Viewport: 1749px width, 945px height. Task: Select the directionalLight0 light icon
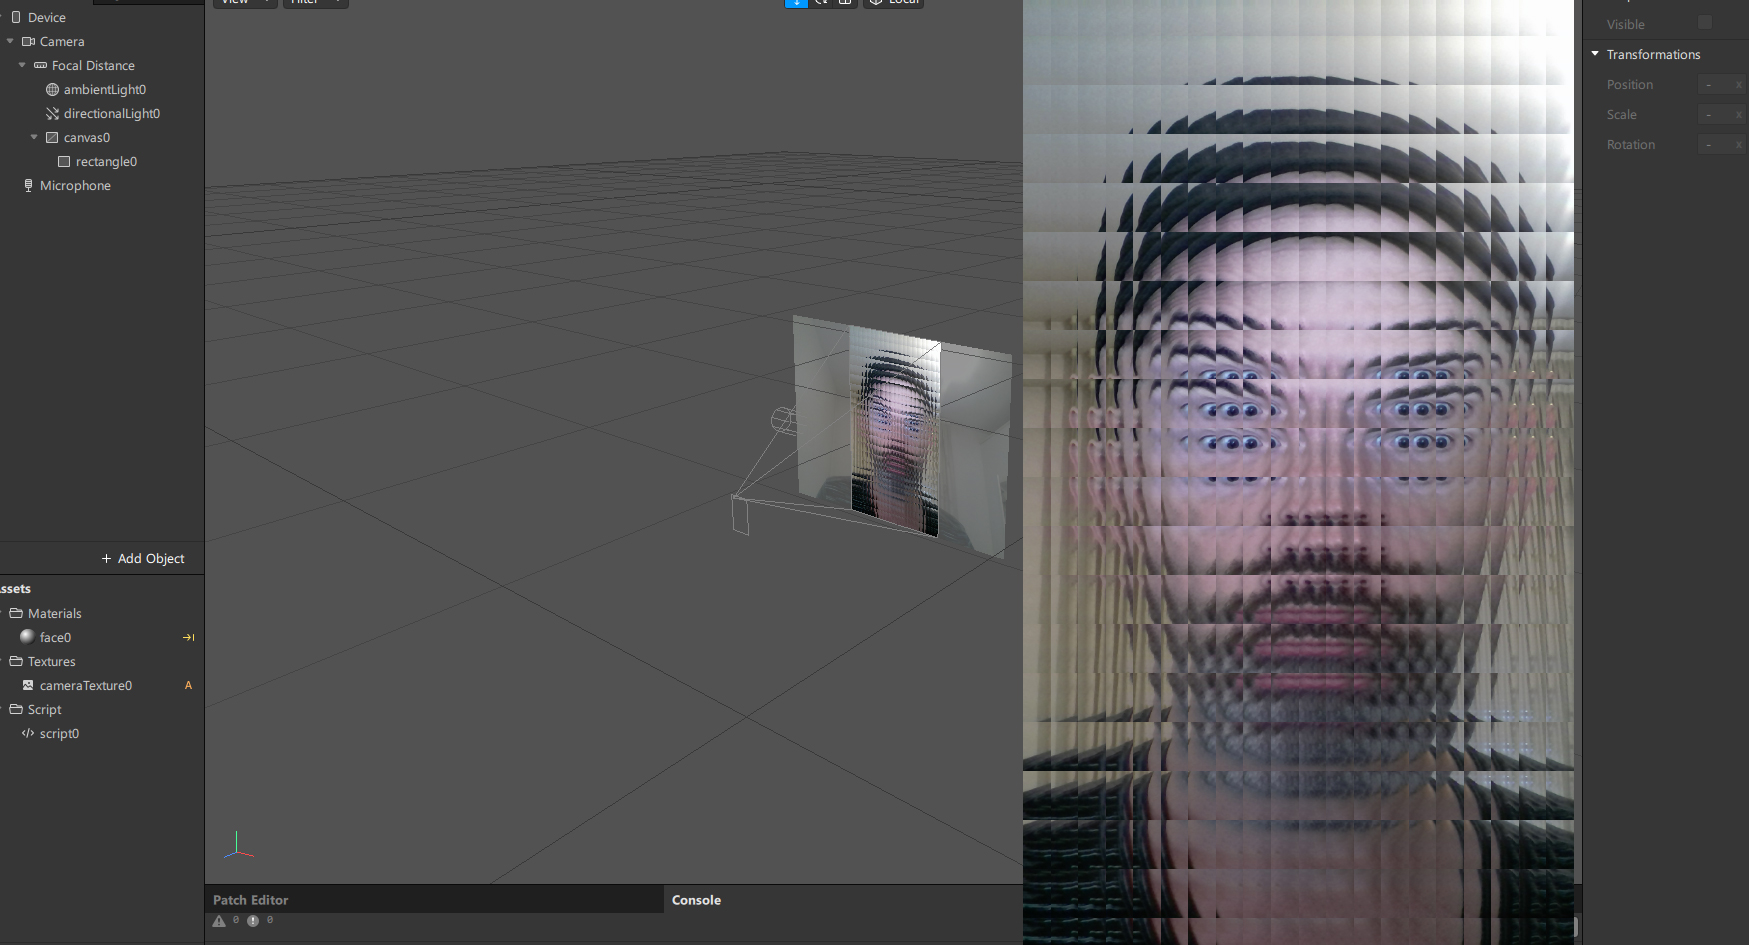coord(52,113)
